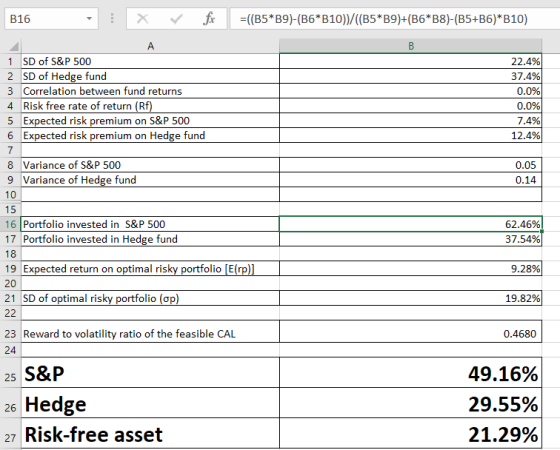The width and height of the screenshot is (560, 450).
Task: Click value cell 21.29%
Action: click(x=411, y=434)
